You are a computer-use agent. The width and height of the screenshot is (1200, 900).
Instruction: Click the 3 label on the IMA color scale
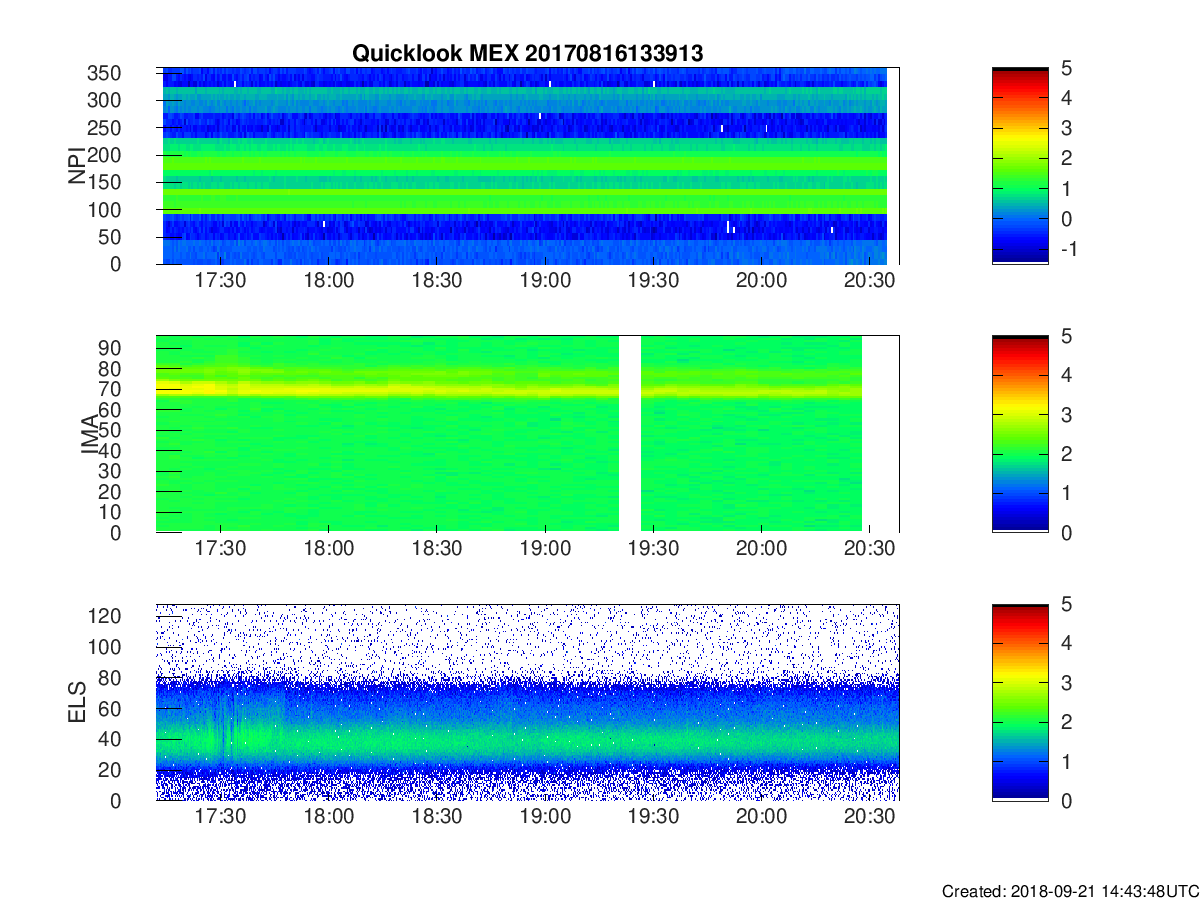(x=1066, y=414)
